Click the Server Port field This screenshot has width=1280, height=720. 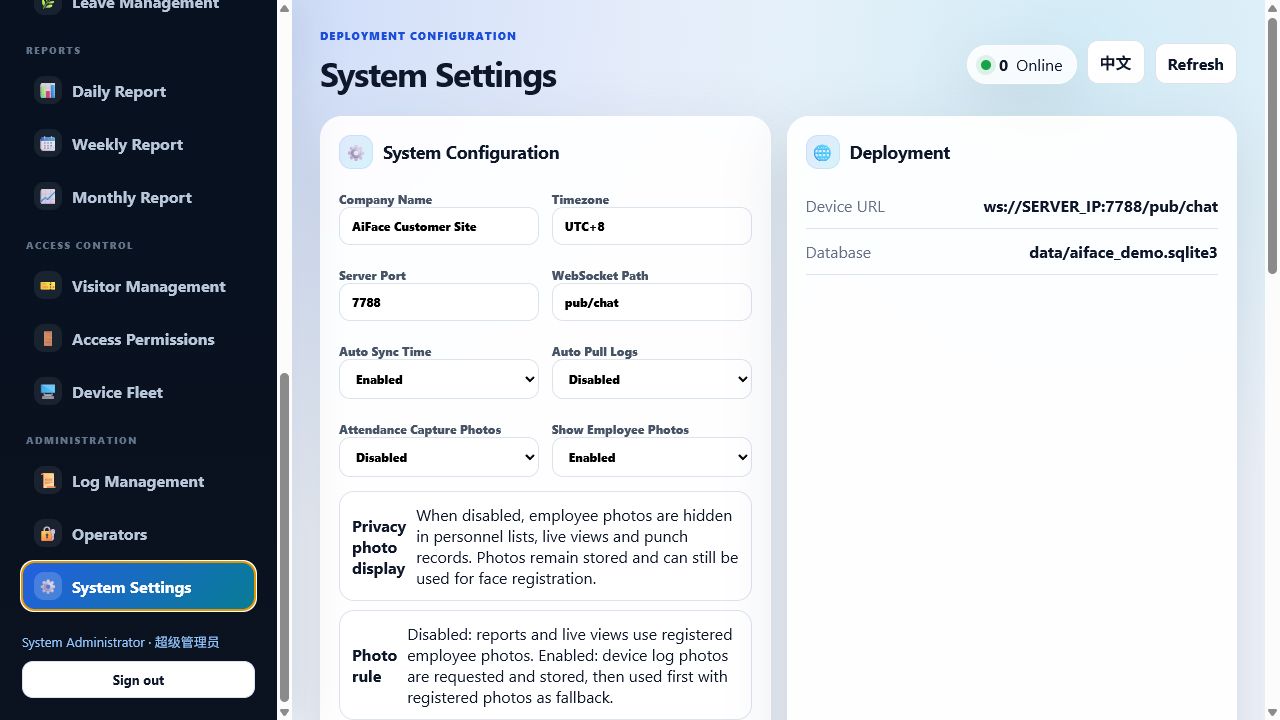point(439,302)
